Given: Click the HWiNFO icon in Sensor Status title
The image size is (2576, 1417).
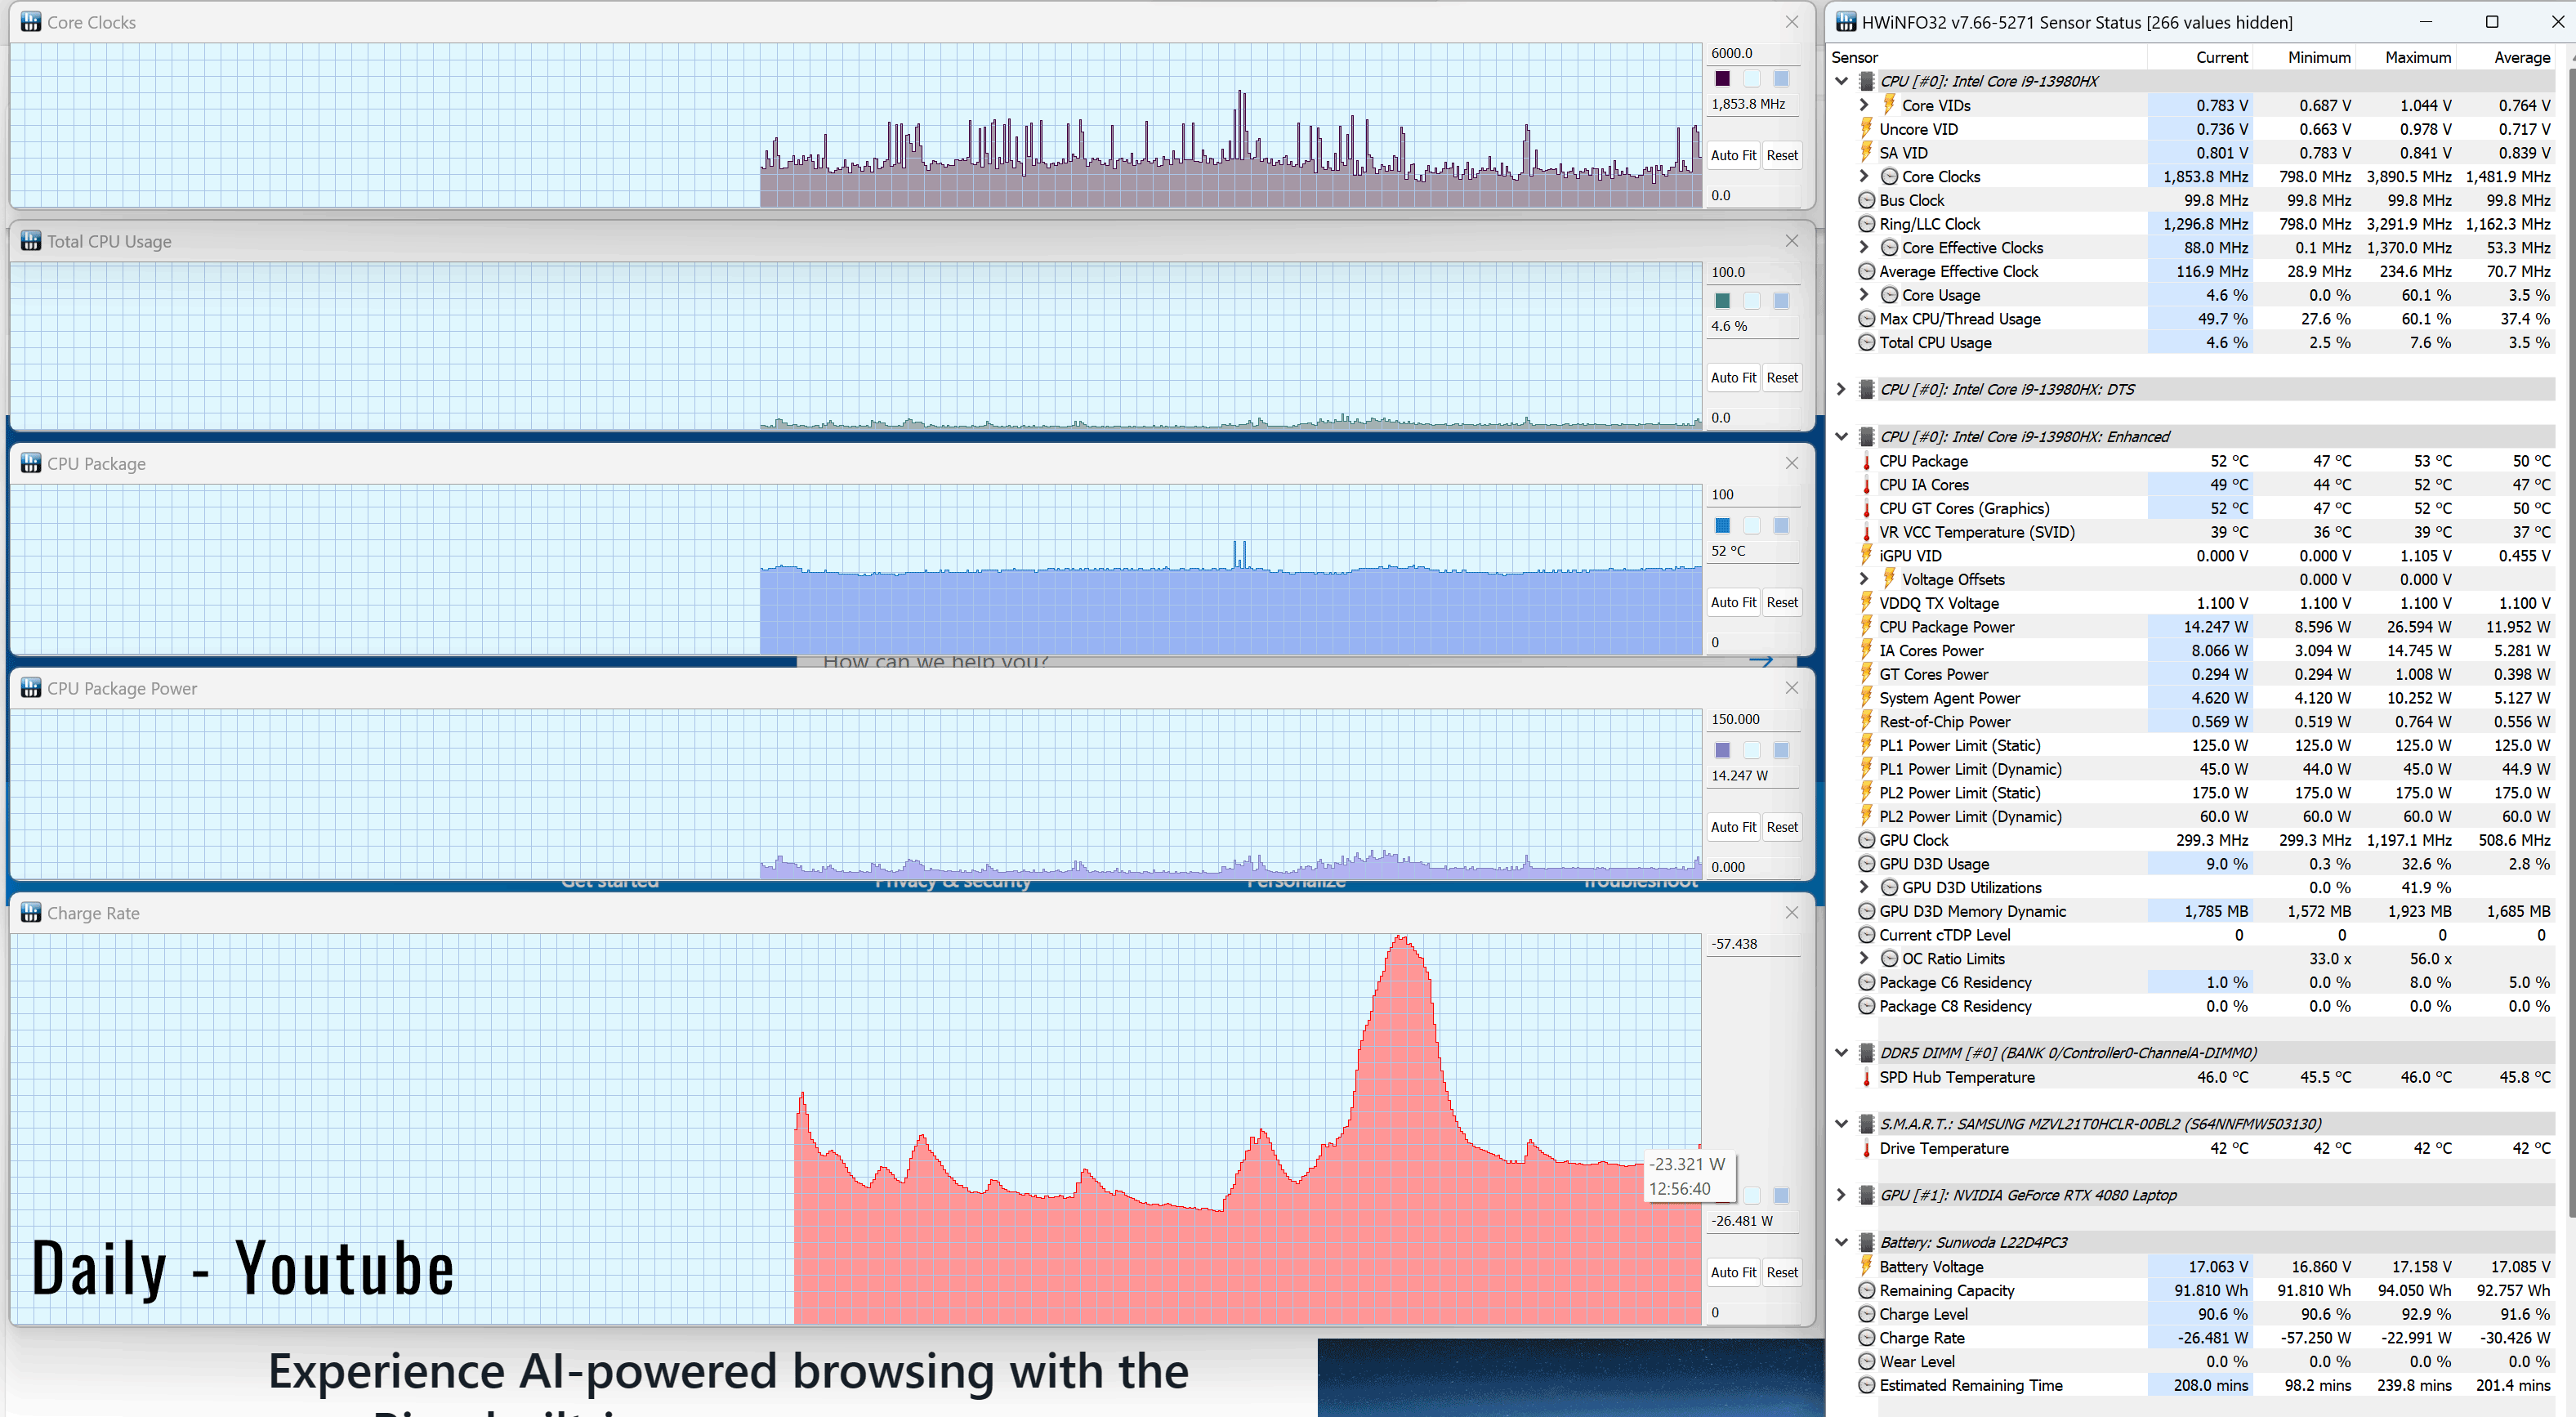Looking at the screenshot, I should tap(1846, 22).
